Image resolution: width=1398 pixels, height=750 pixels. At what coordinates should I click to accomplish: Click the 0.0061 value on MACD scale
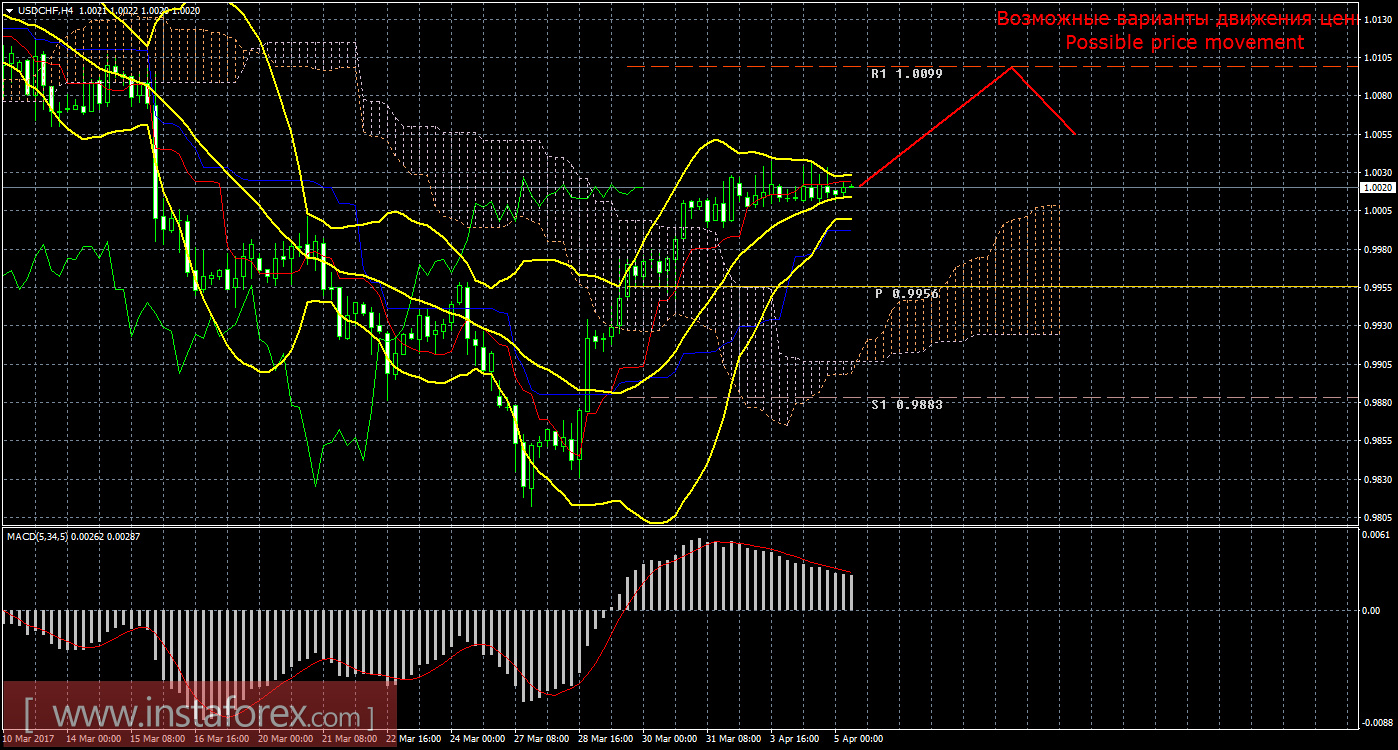point(1377,536)
